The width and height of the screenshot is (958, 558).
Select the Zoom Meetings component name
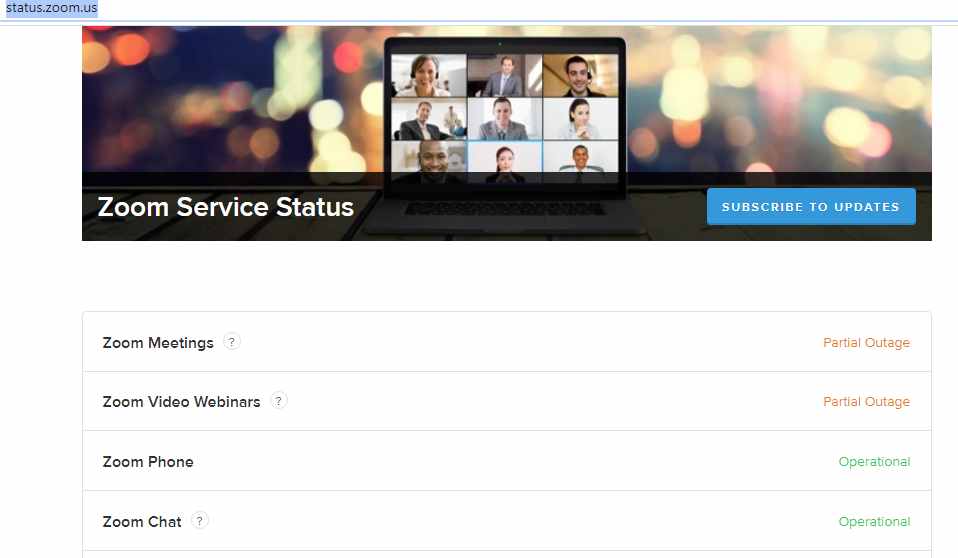(x=158, y=343)
